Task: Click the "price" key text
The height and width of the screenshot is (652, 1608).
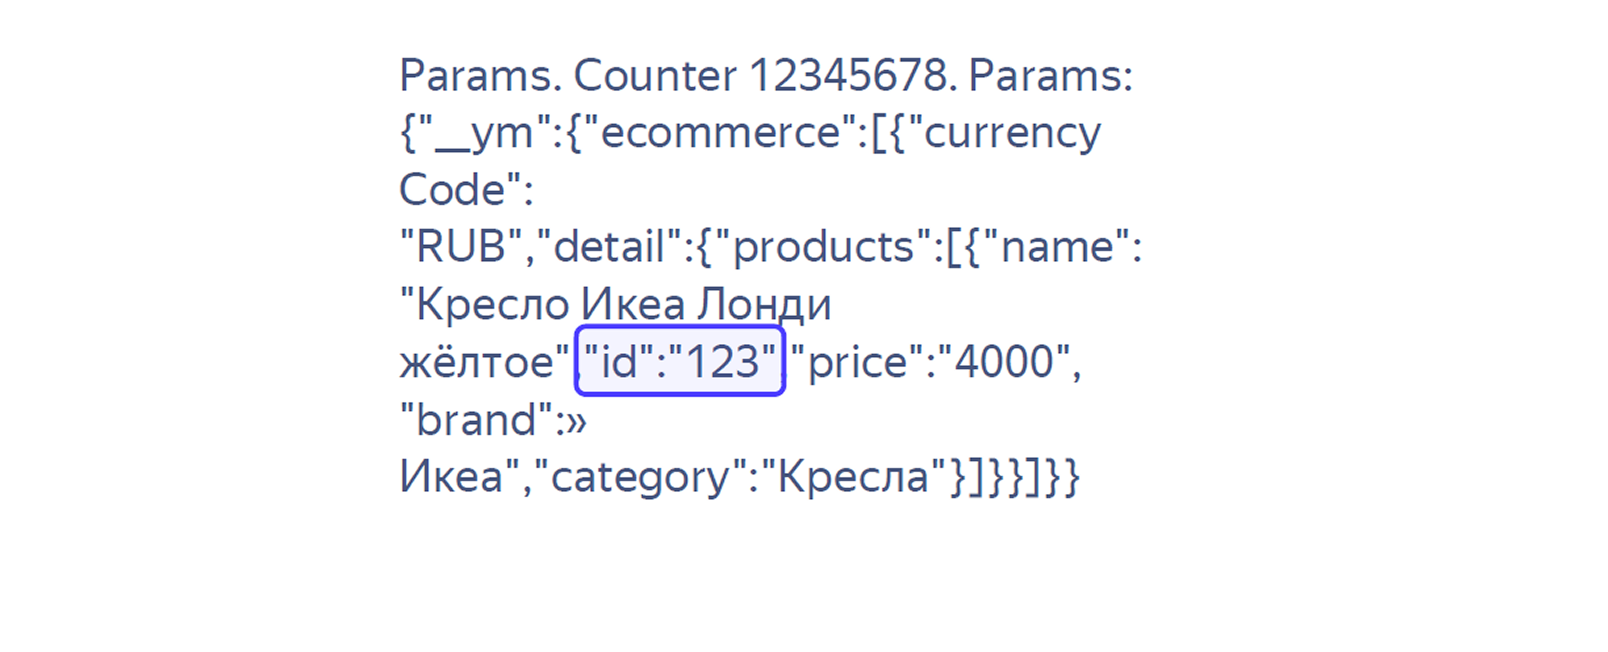Action: coord(857,361)
